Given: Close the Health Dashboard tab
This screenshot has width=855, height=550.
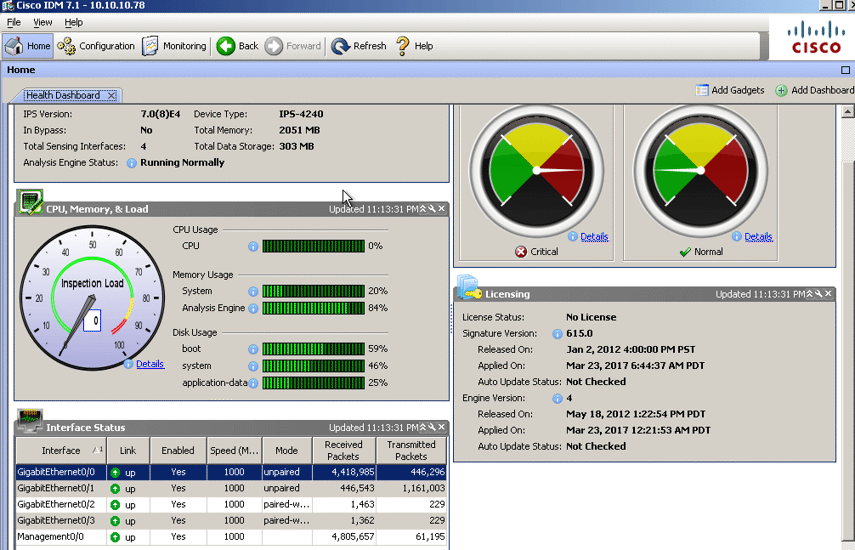Looking at the screenshot, I should 112,95.
